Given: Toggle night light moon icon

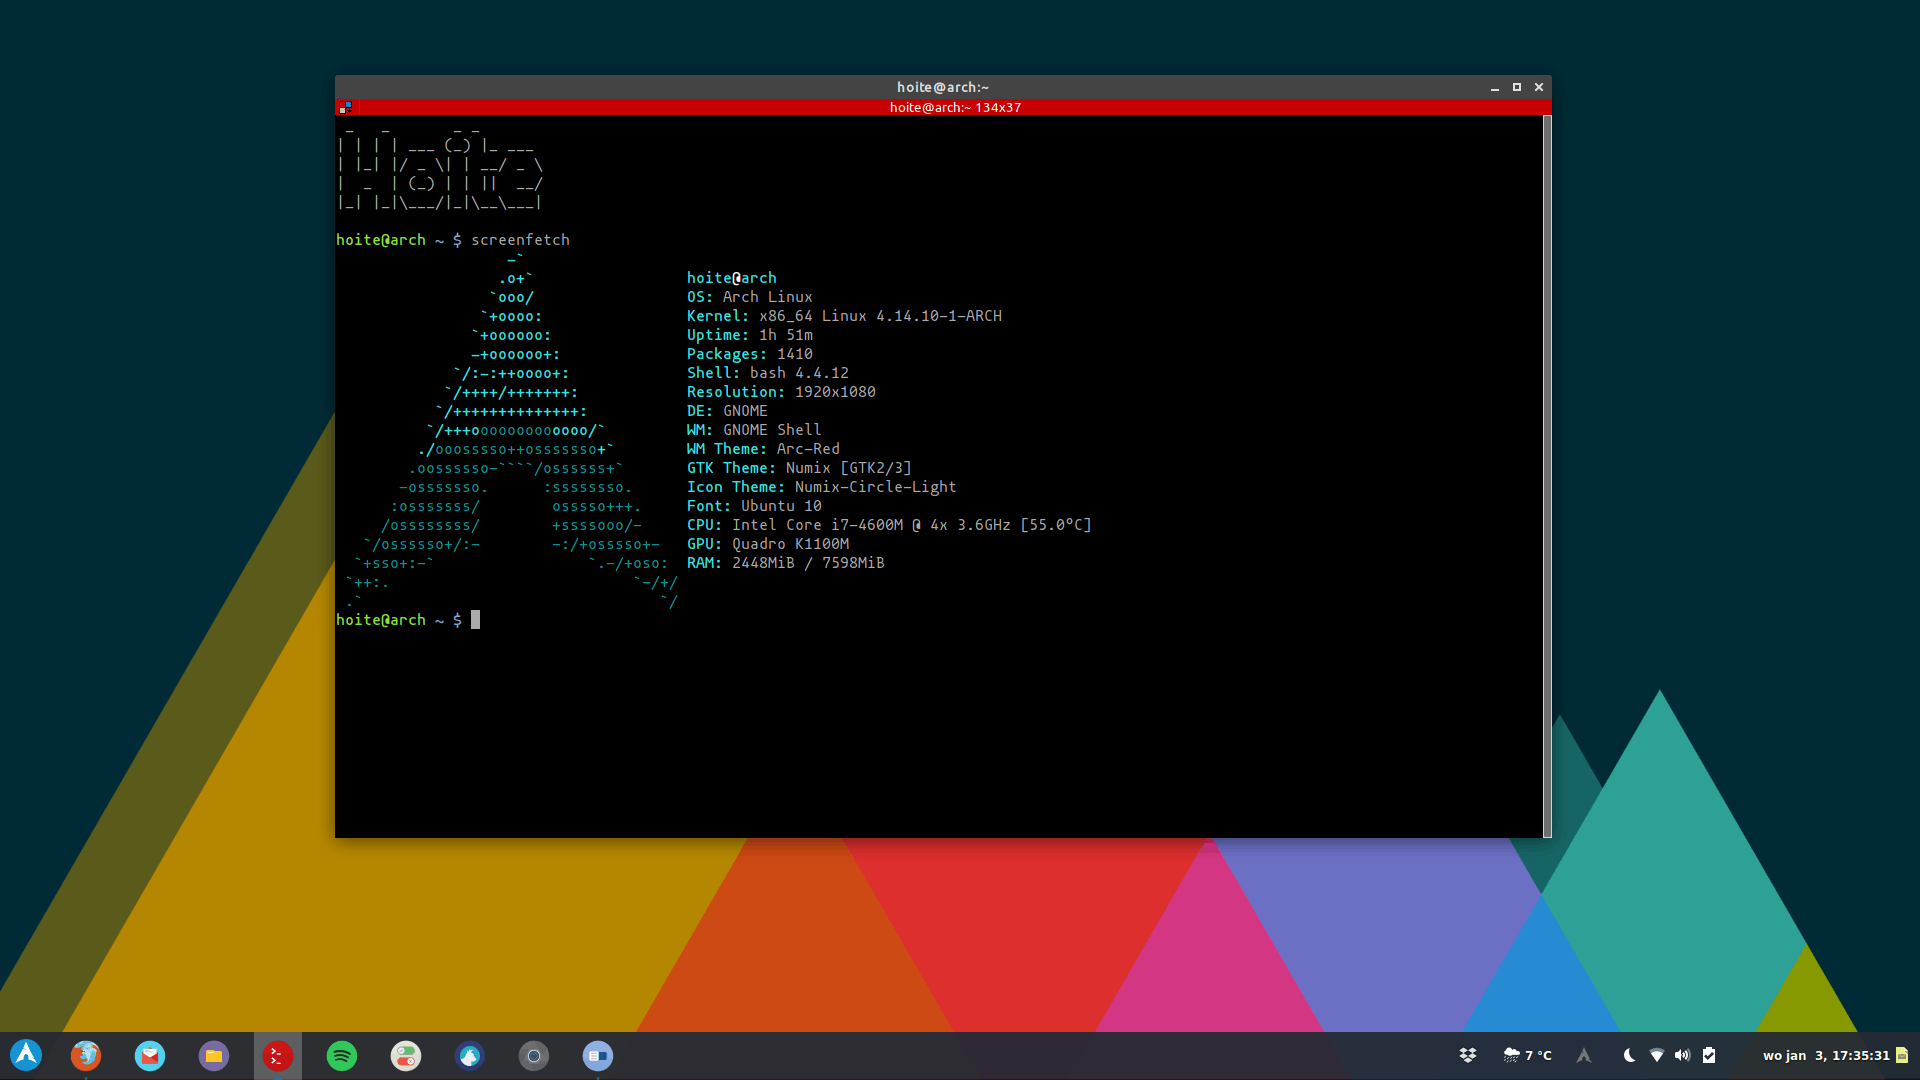Looking at the screenshot, I should point(1629,1055).
